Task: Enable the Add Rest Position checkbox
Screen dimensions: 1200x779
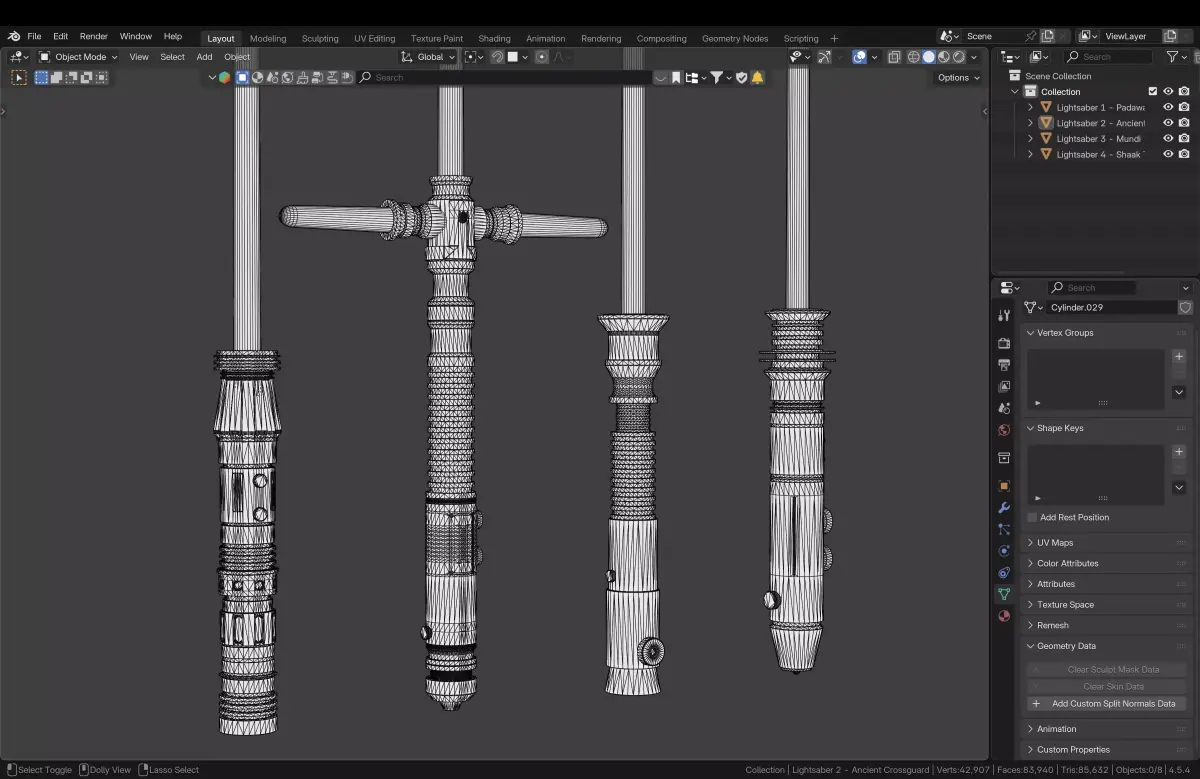Action: pyautogui.click(x=1033, y=517)
